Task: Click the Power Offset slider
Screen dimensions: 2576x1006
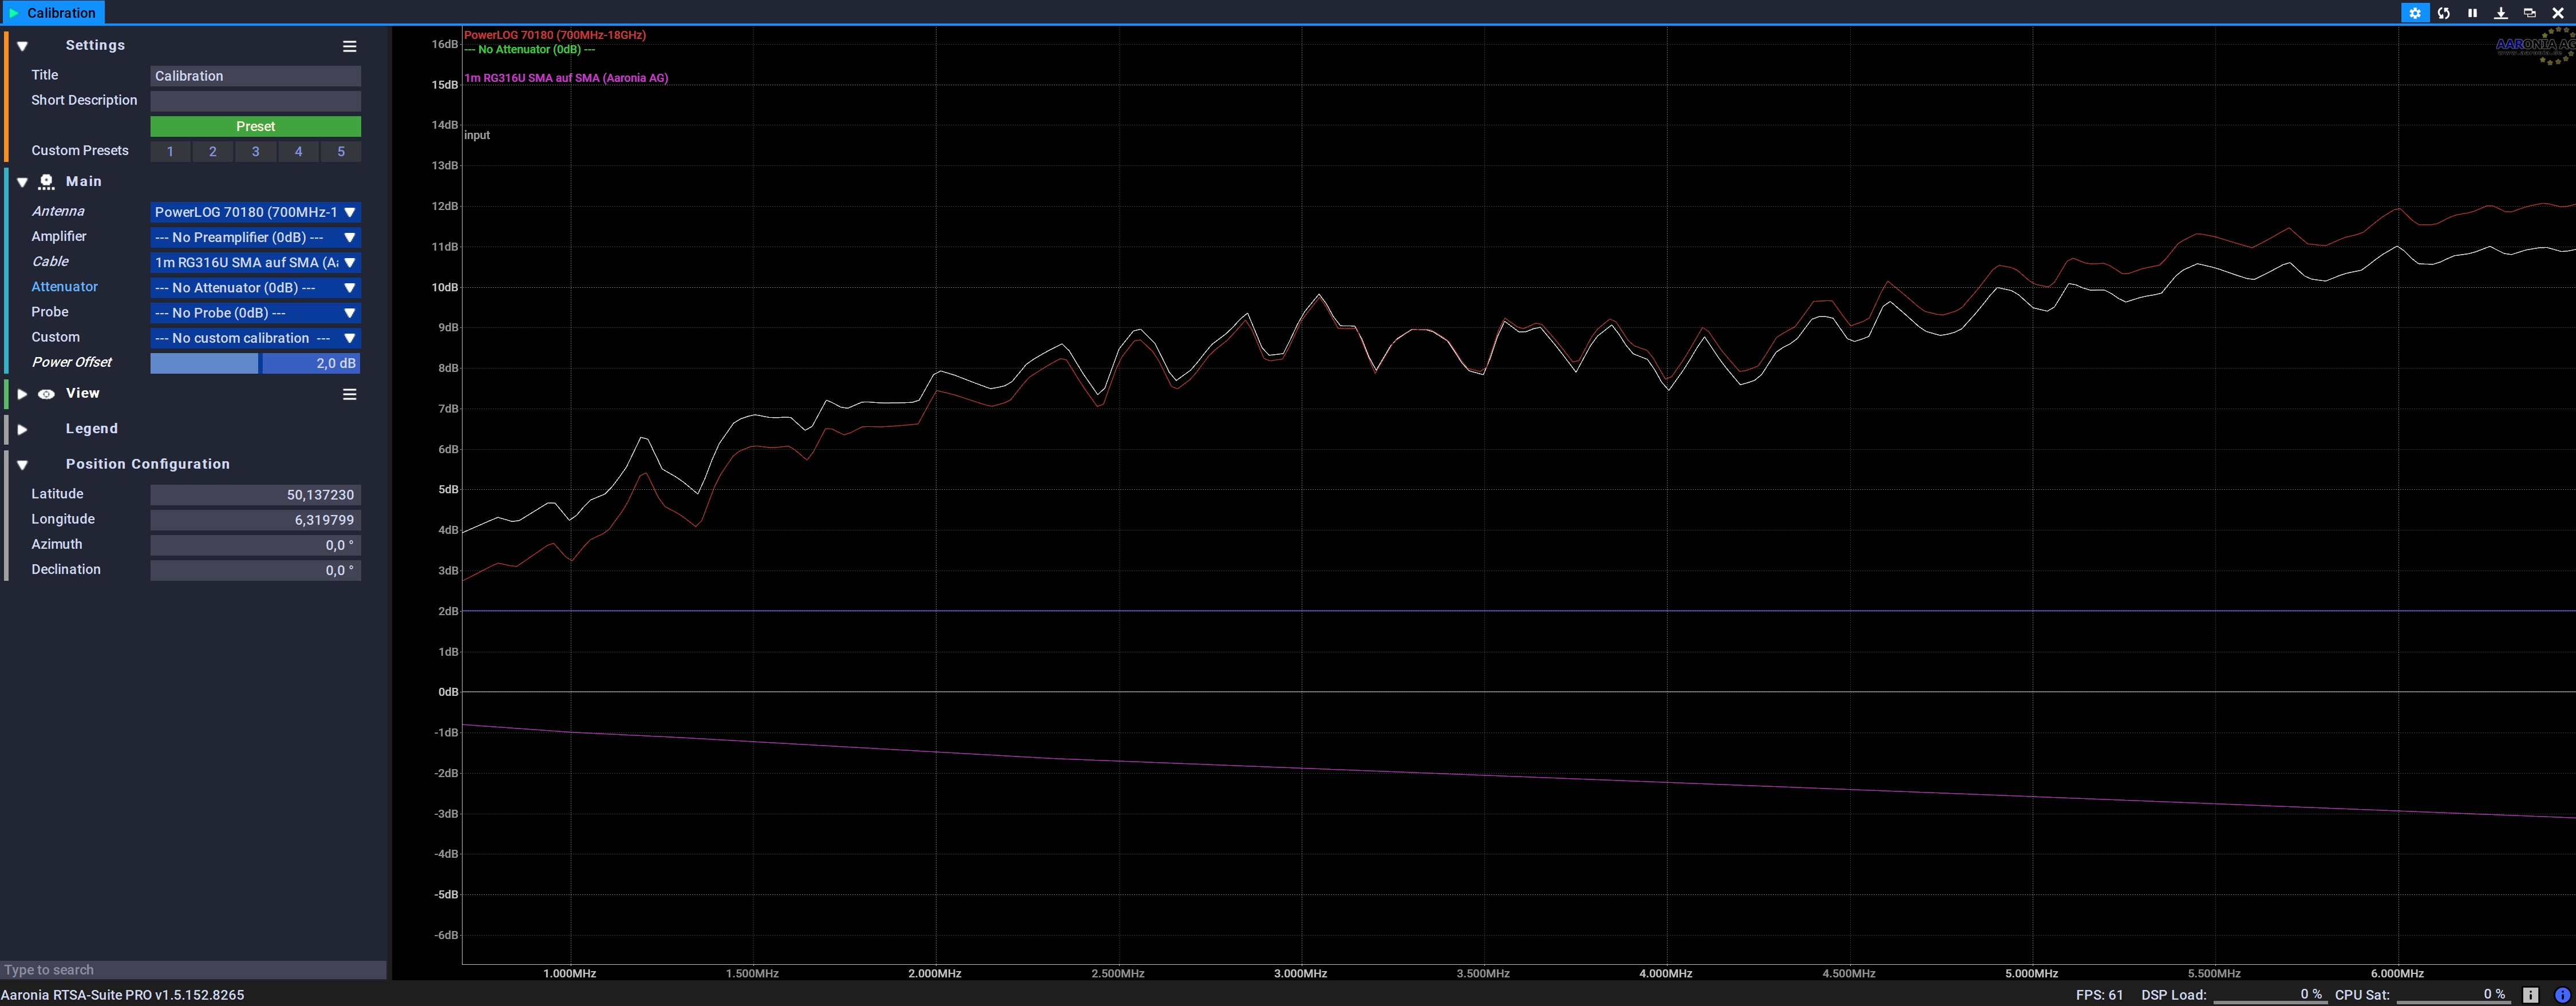Action: (x=255, y=363)
